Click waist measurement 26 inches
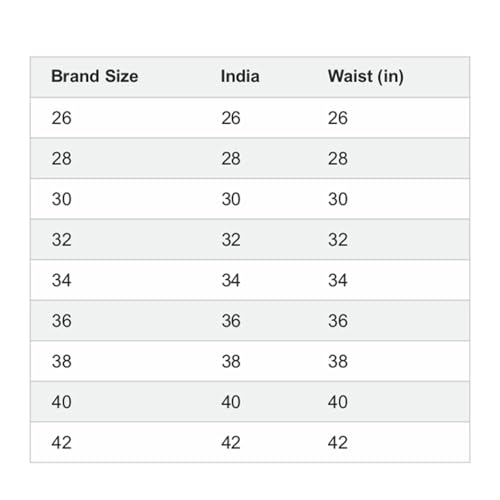This screenshot has height=500, width=500. click(x=338, y=118)
